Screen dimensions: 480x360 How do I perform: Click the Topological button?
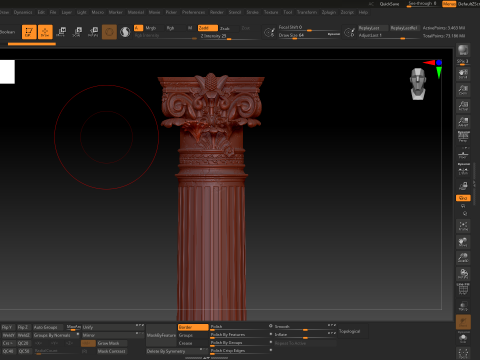click(x=352, y=331)
